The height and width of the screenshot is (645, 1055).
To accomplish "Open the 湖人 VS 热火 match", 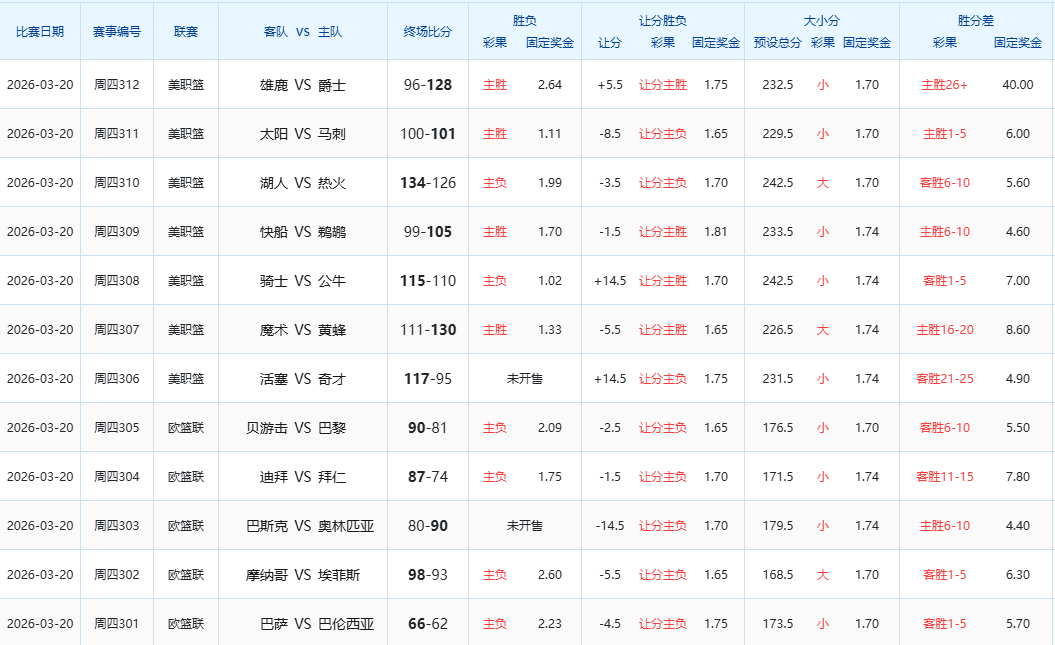I will [302, 183].
